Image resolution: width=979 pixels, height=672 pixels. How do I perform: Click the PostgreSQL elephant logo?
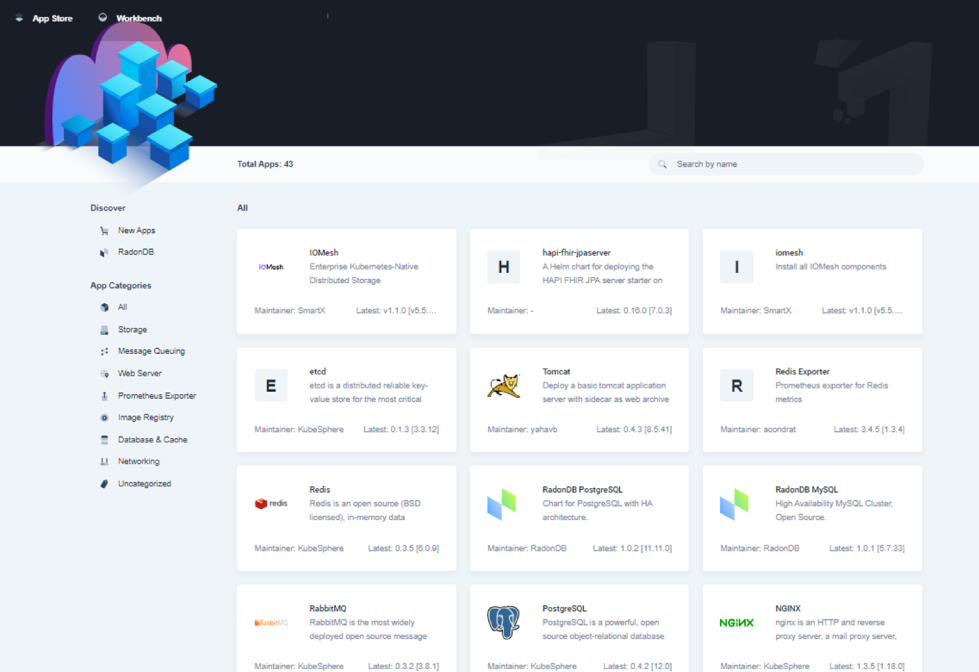click(x=504, y=622)
